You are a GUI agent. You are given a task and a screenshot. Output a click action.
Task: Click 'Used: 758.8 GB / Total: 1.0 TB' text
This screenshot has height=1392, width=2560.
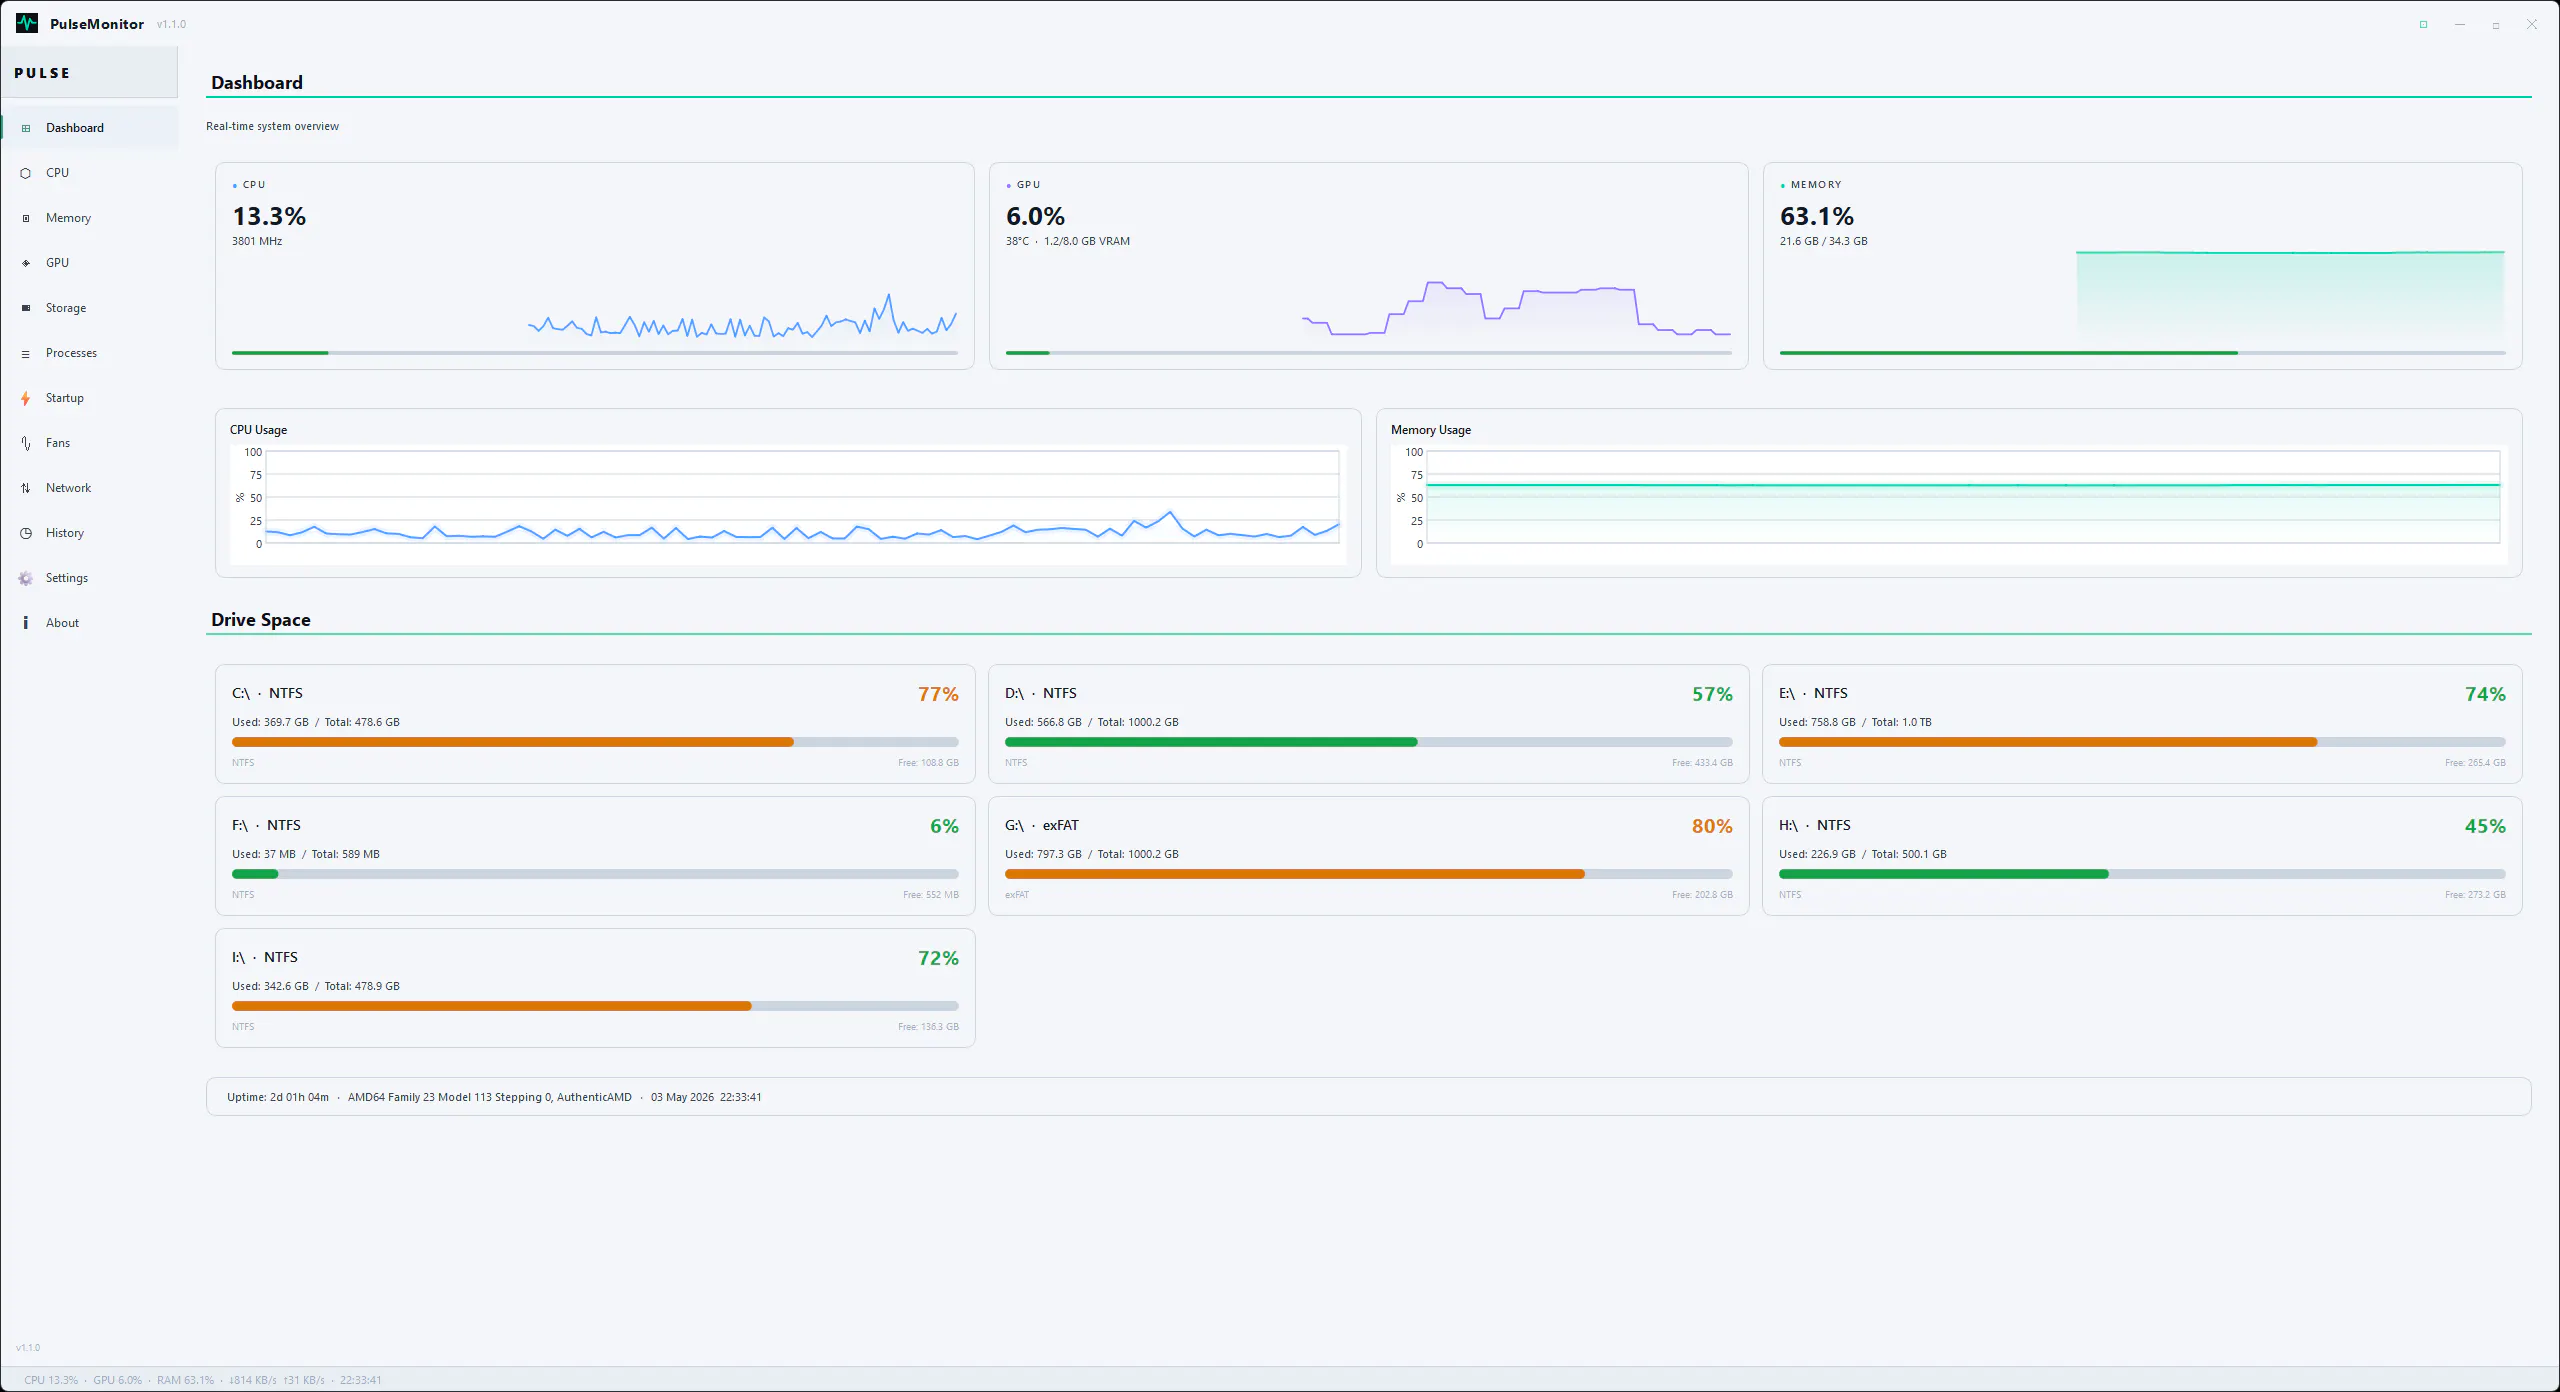(1855, 722)
